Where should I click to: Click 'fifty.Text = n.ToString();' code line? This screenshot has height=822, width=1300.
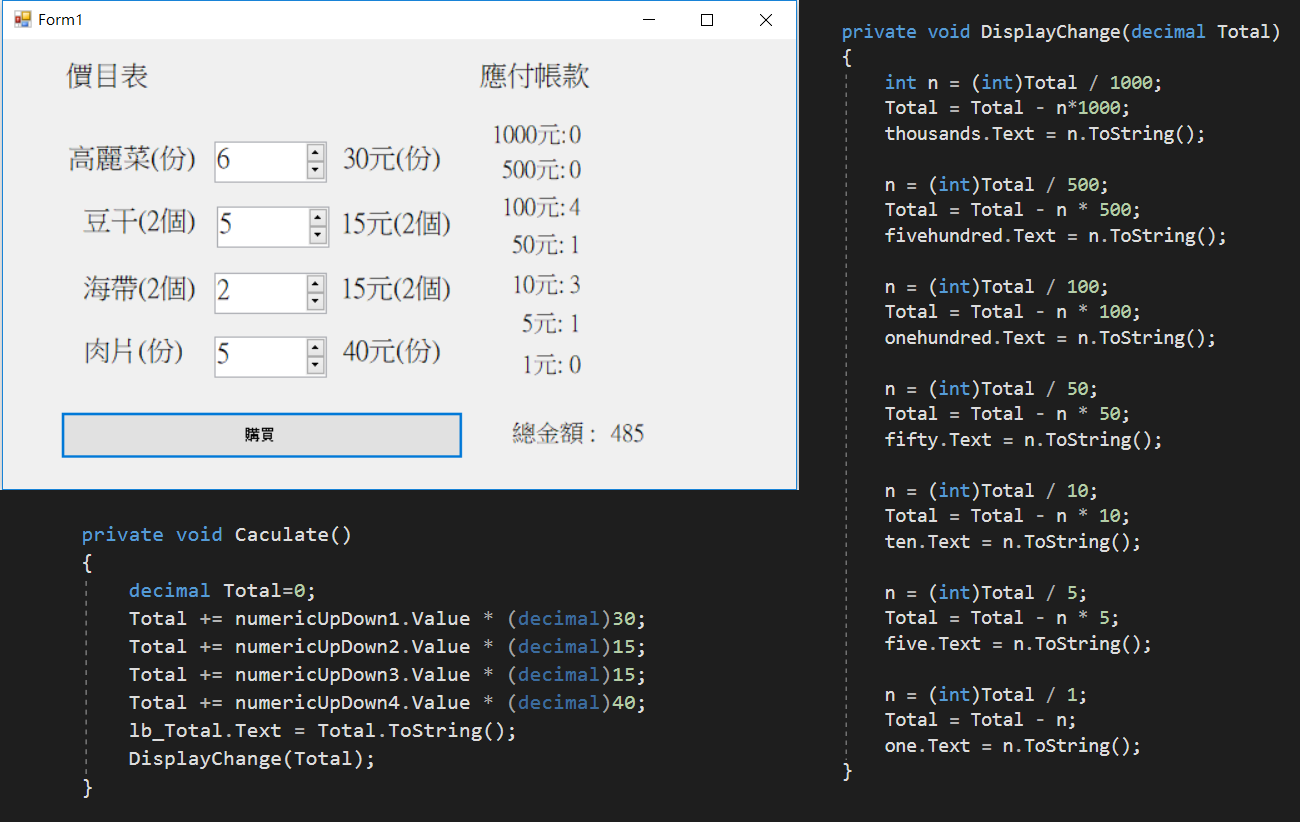1024,440
